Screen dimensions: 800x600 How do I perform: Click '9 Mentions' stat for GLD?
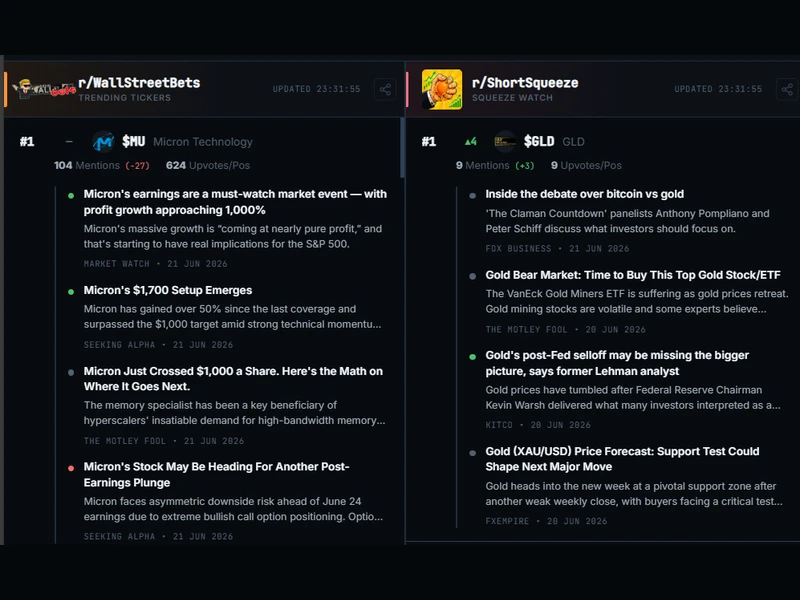(482, 165)
